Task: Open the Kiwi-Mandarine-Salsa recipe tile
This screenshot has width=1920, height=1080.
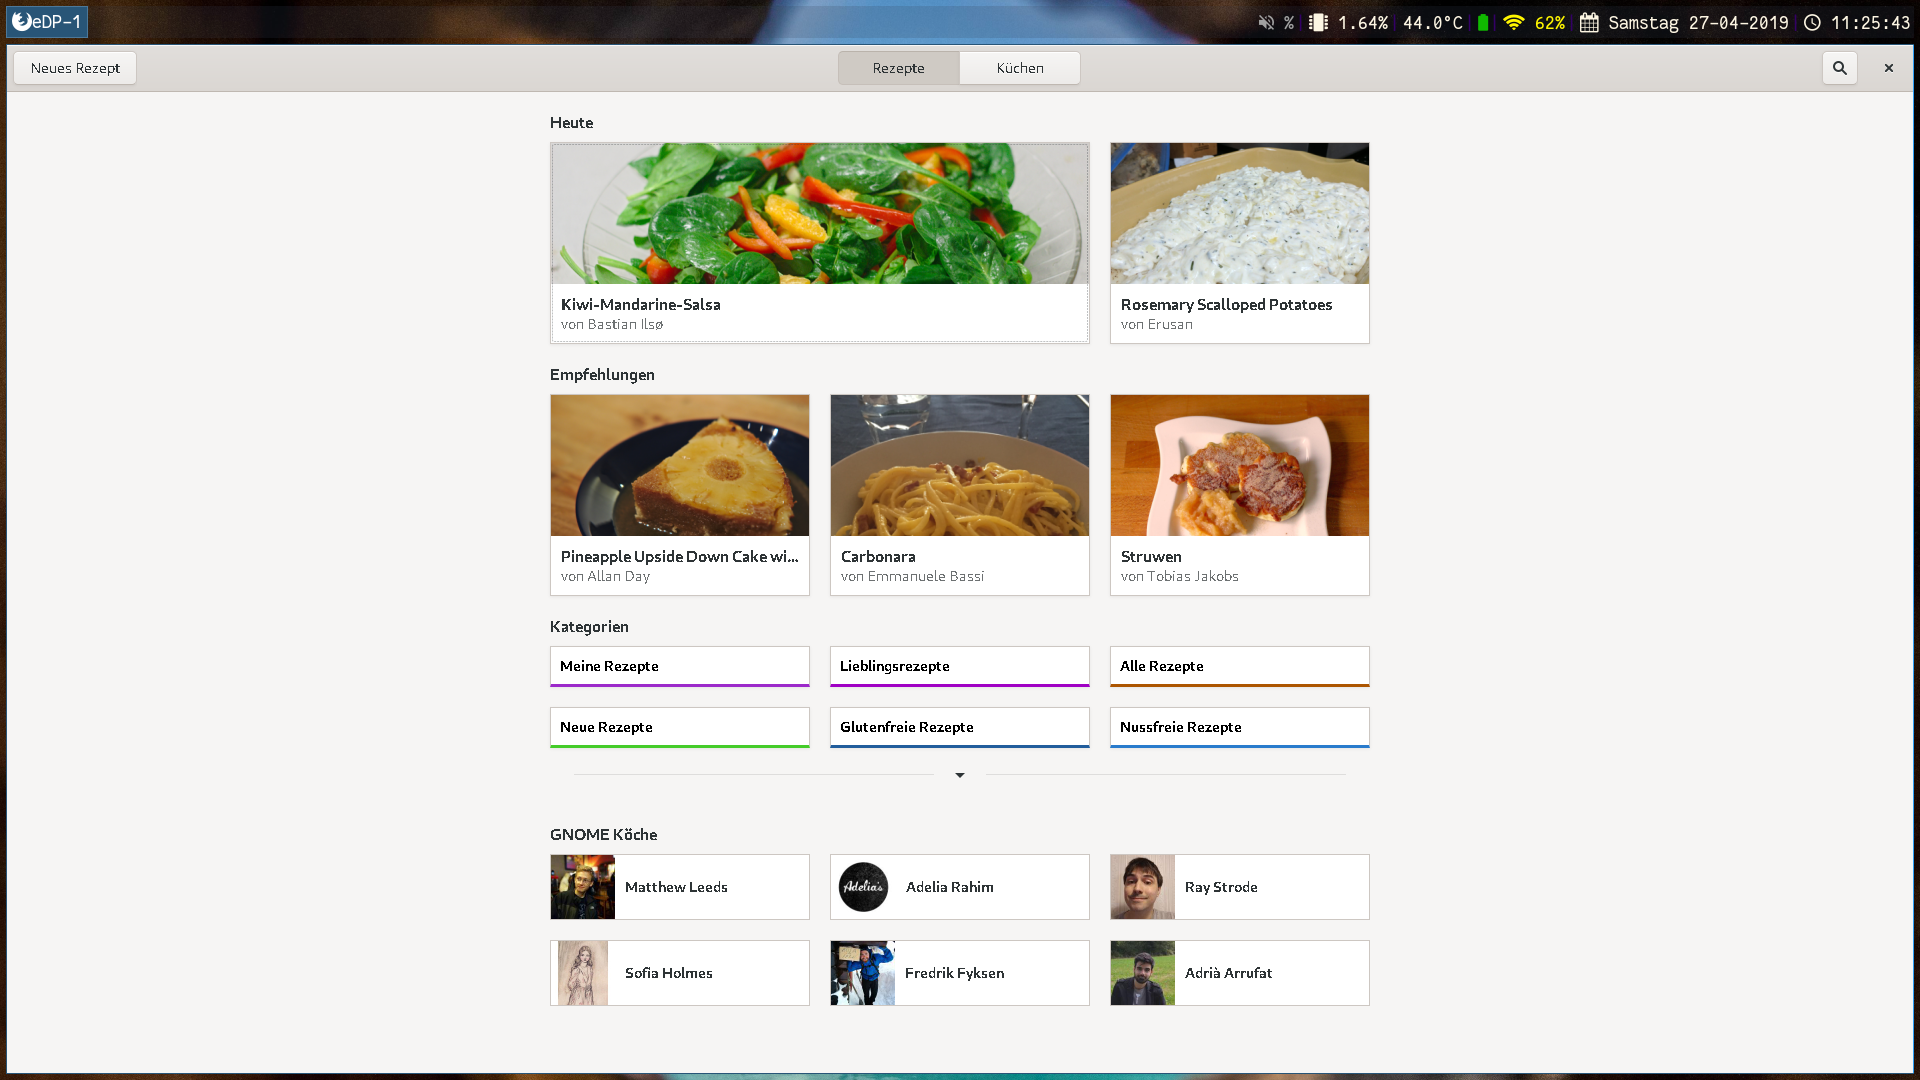Action: pos(819,243)
